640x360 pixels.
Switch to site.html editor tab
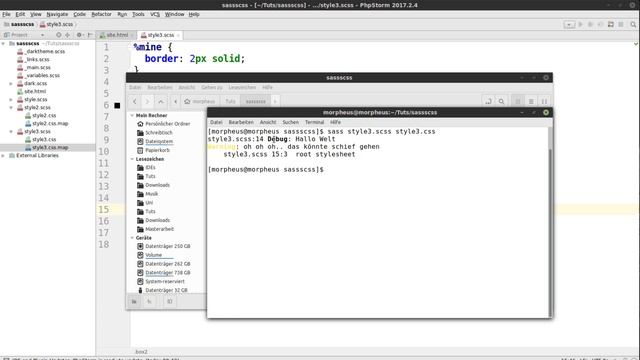click(117, 35)
